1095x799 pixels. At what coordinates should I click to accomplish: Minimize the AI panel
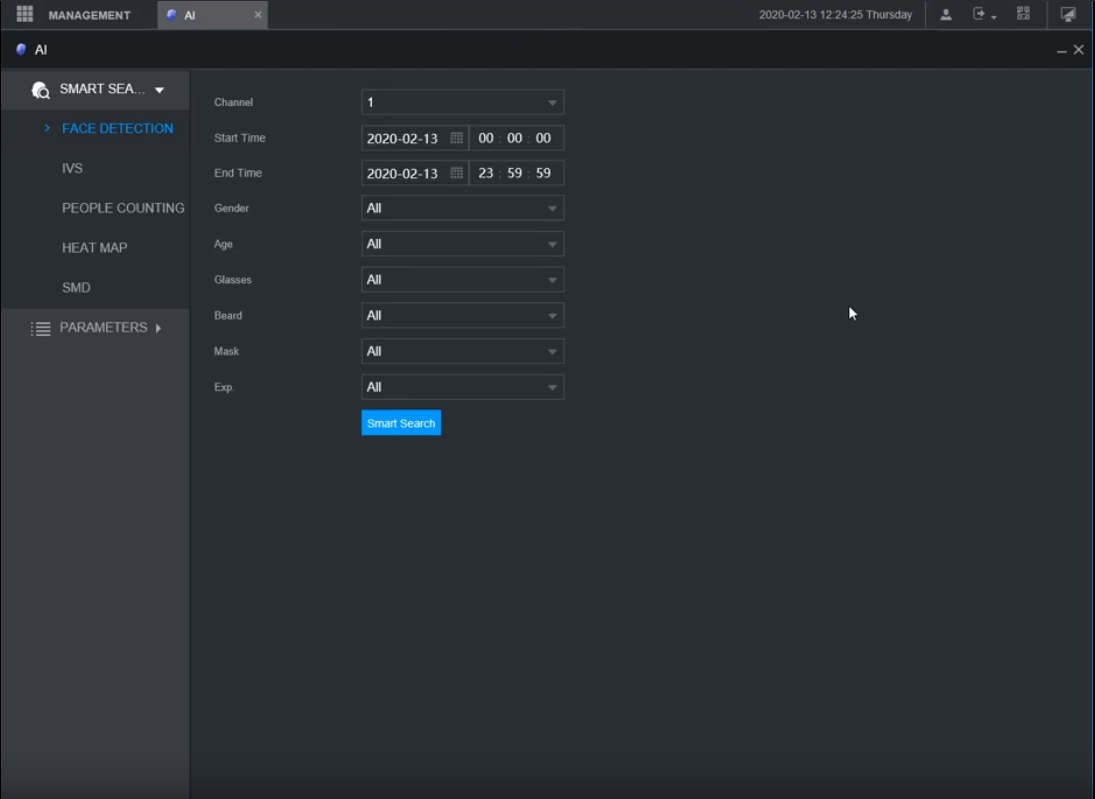tap(1062, 50)
